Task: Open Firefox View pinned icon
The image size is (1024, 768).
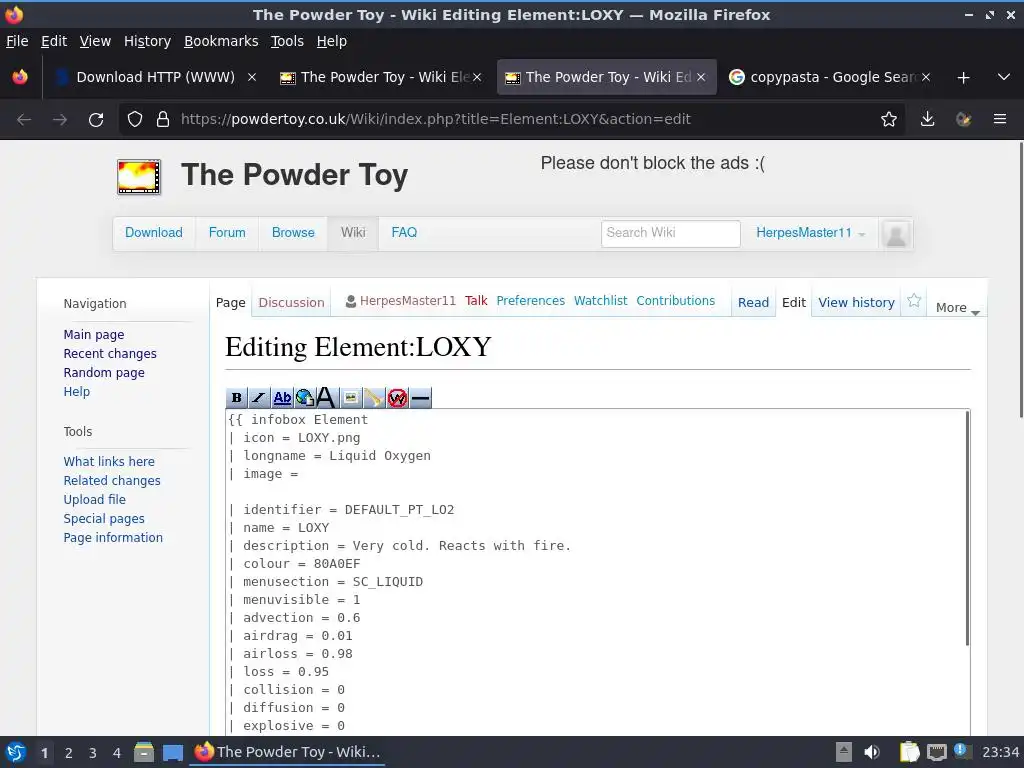Action: click(x=20, y=77)
